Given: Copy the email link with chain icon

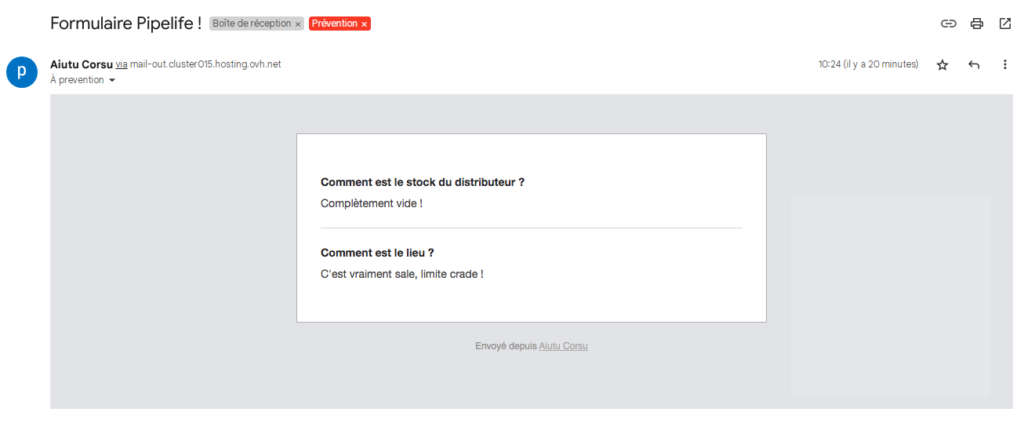Looking at the screenshot, I should (x=948, y=24).
